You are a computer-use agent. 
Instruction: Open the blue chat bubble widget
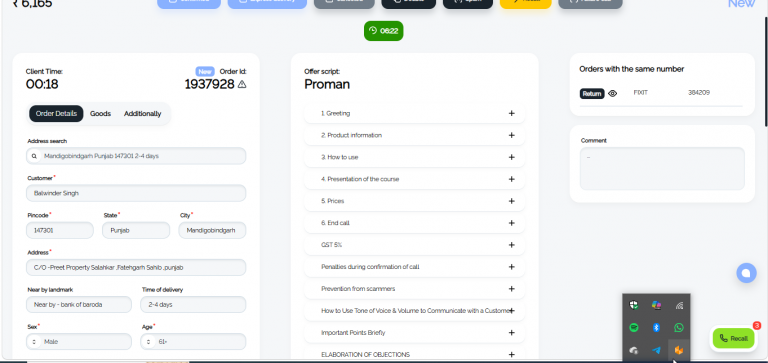pyautogui.click(x=746, y=273)
